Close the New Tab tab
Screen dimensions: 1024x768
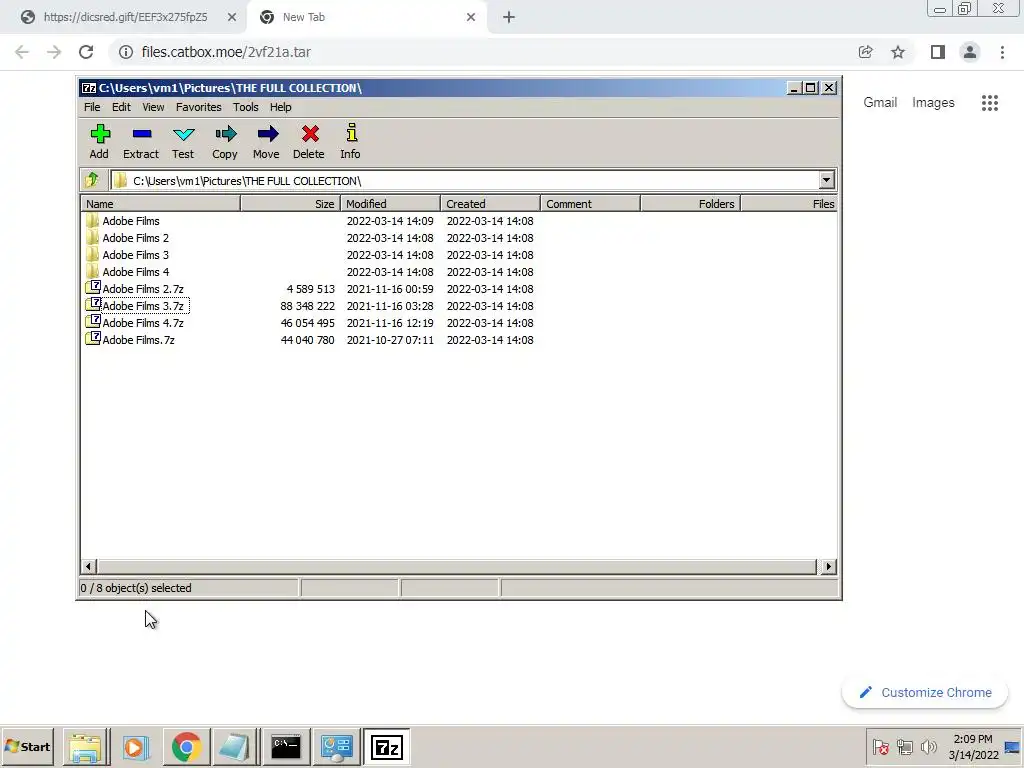[x=471, y=18]
